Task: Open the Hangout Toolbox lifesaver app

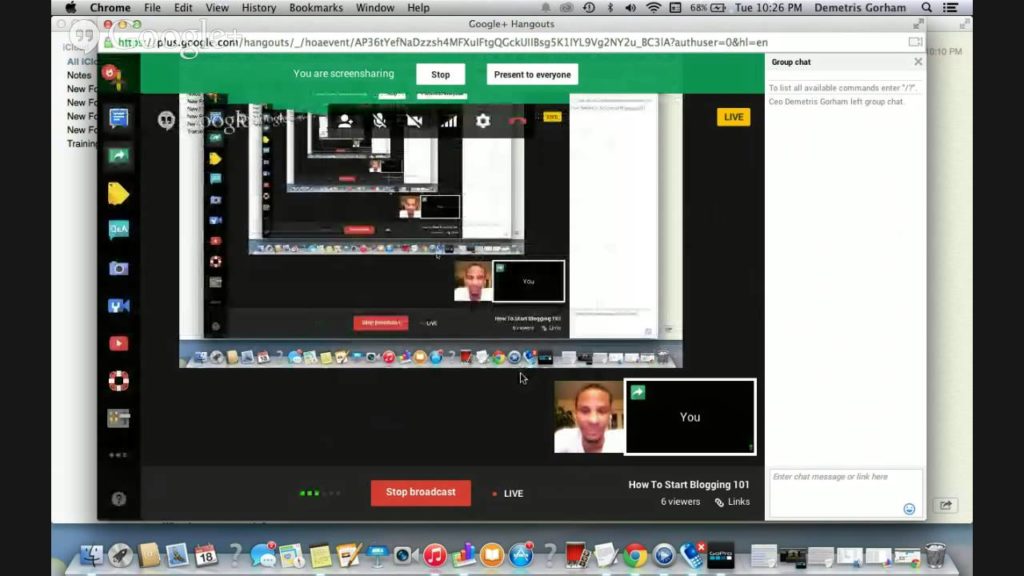Action: click(118, 381)
